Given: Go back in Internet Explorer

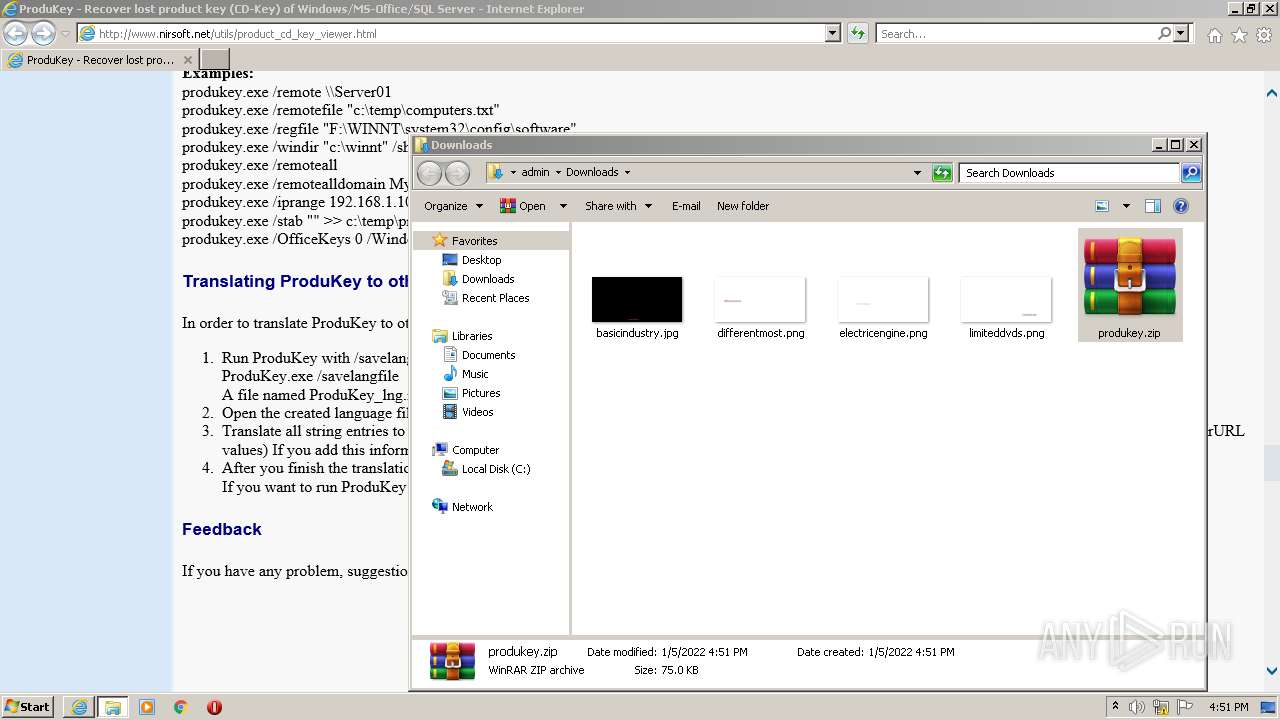Looking at the screenshot, I should (x=15, y=33).
